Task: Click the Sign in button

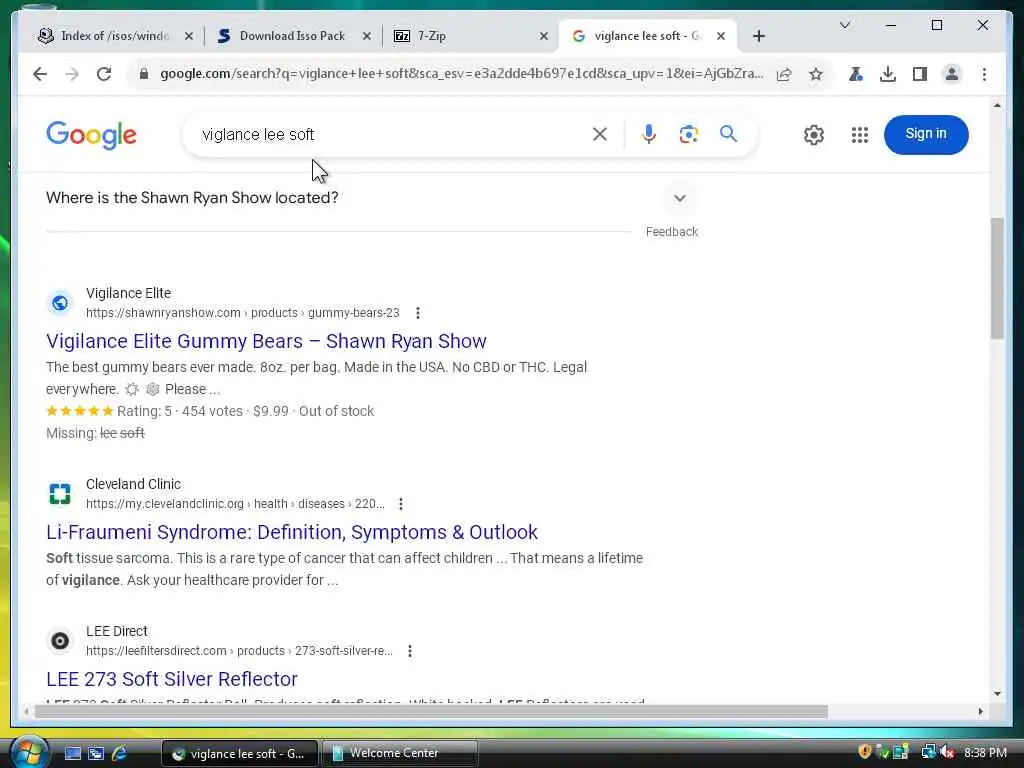Action: (925, 135)
